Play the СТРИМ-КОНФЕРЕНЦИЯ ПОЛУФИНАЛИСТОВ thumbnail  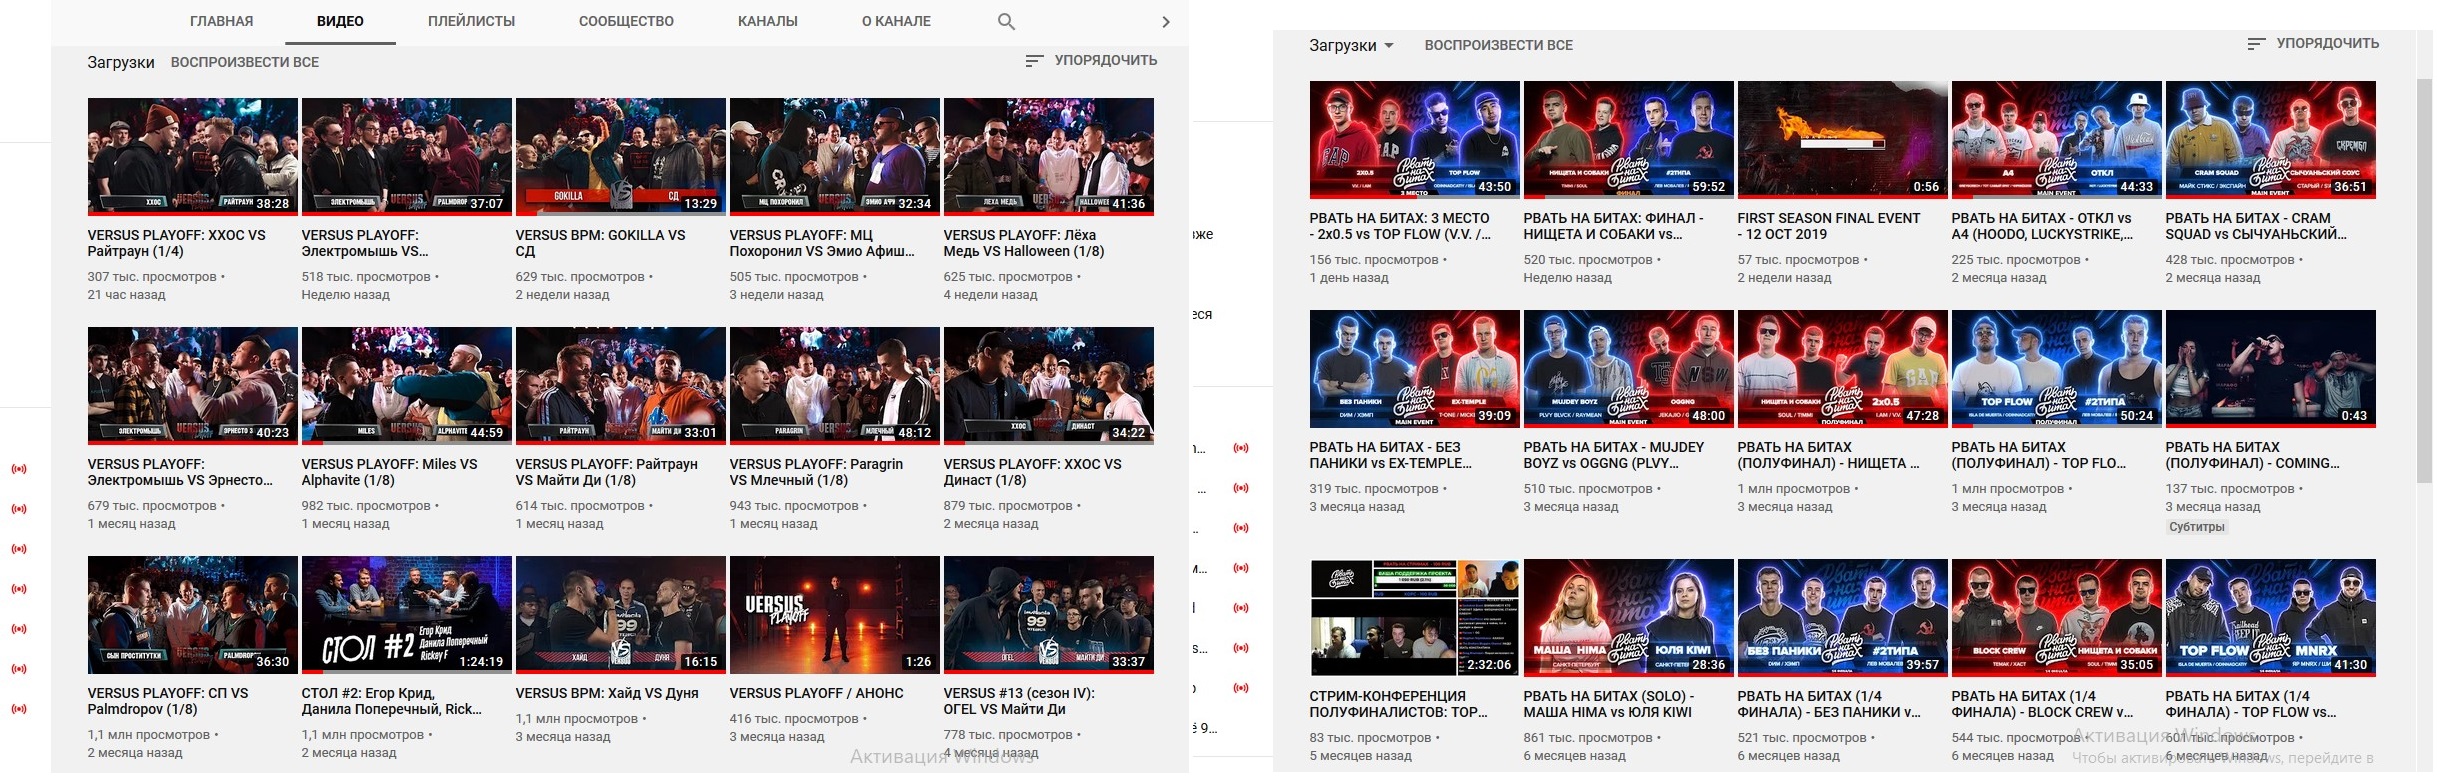click(1415, 617)
